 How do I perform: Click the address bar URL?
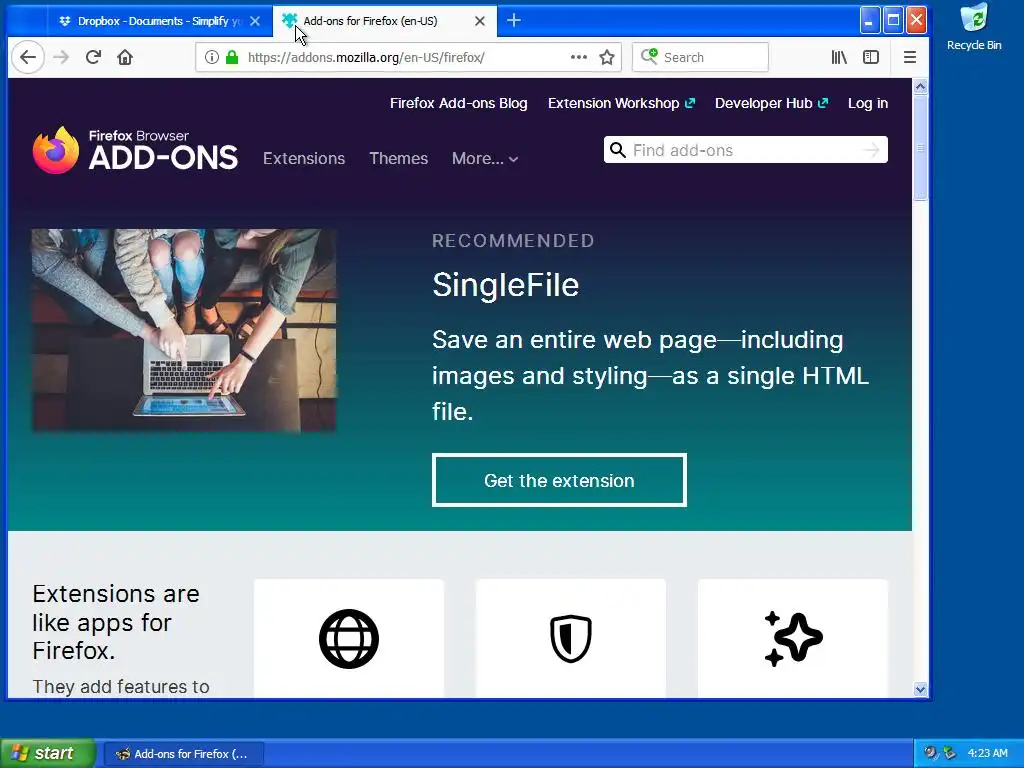point(366,57)
